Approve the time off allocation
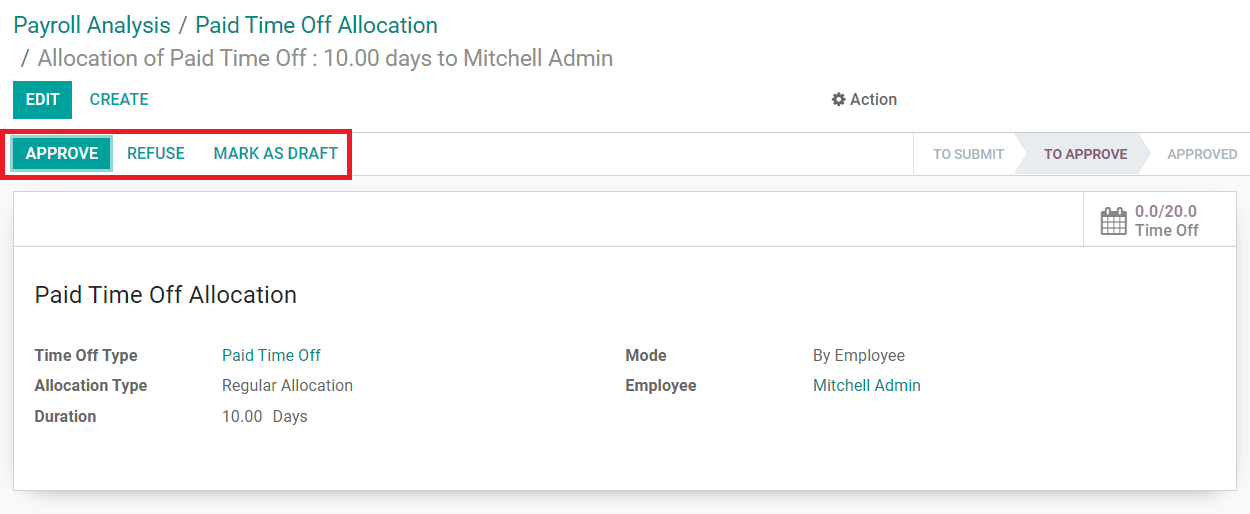Viewport: 1250px width, 514px height. [x=62, y=153]
